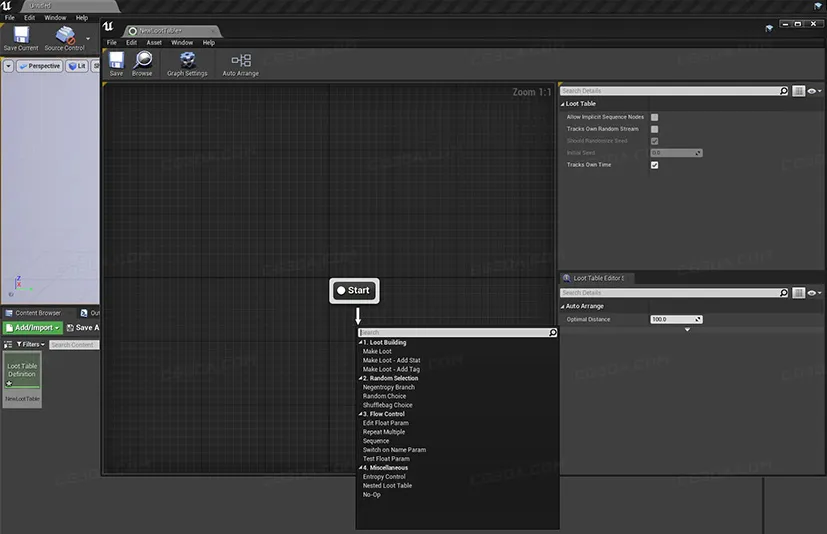Click grid view icon in lower details panel
Viewport: 827px width, 534px height.
799,293
